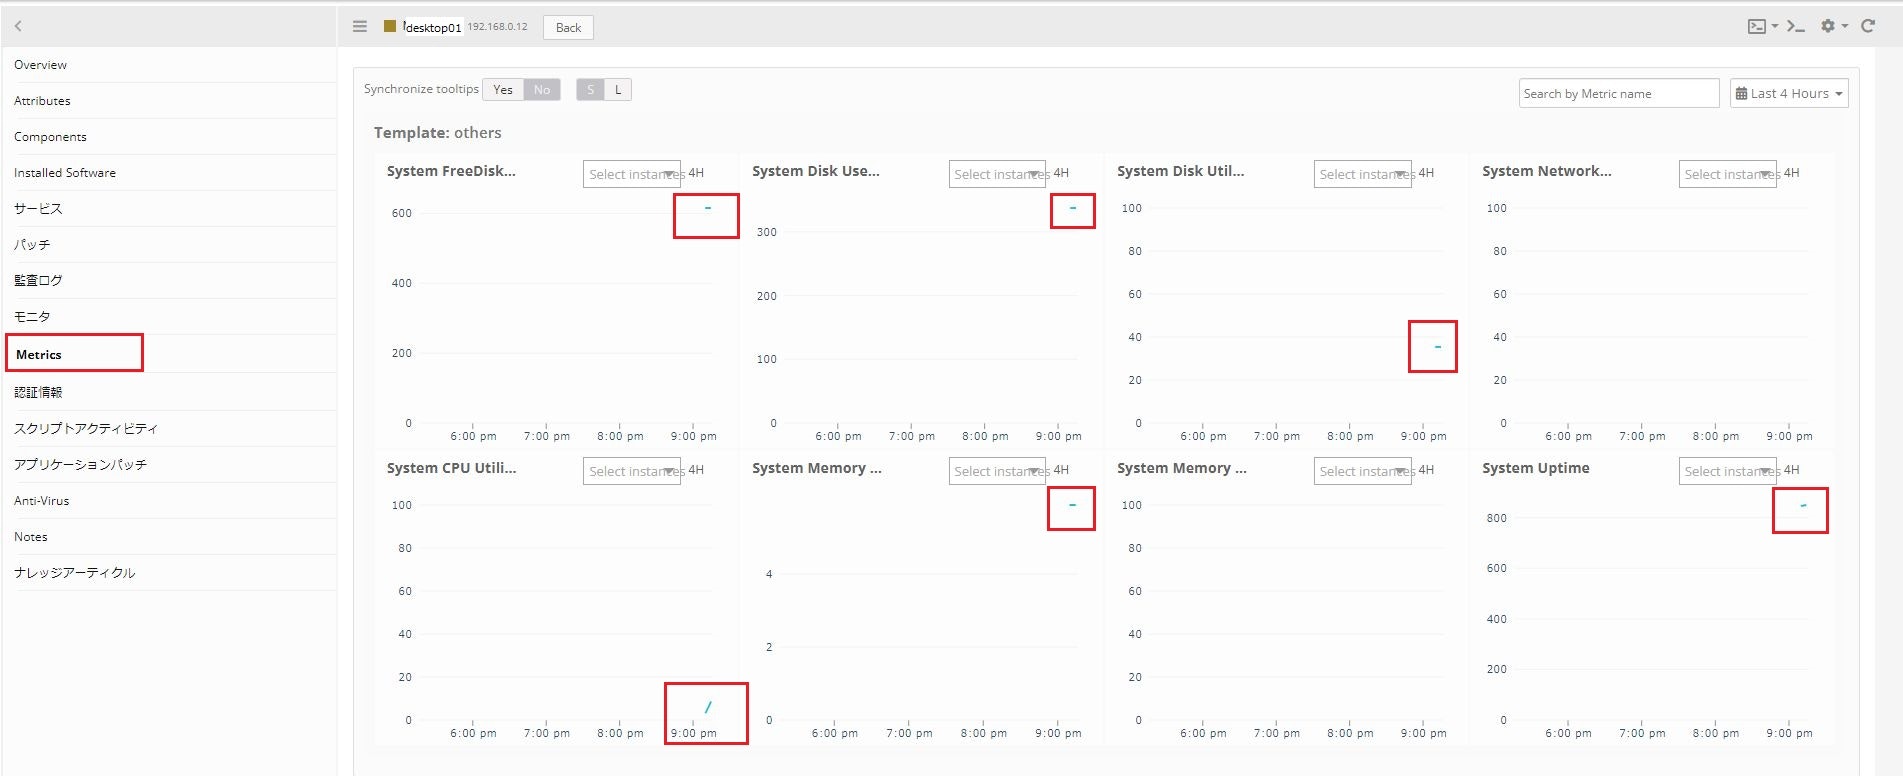
Task: Click the calendar icon in time range
Action: click(1742, 94)
